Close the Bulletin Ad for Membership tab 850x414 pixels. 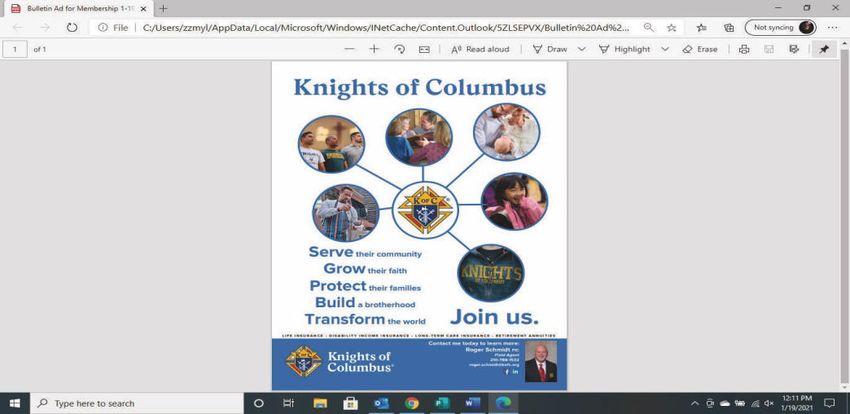[143, 9]
